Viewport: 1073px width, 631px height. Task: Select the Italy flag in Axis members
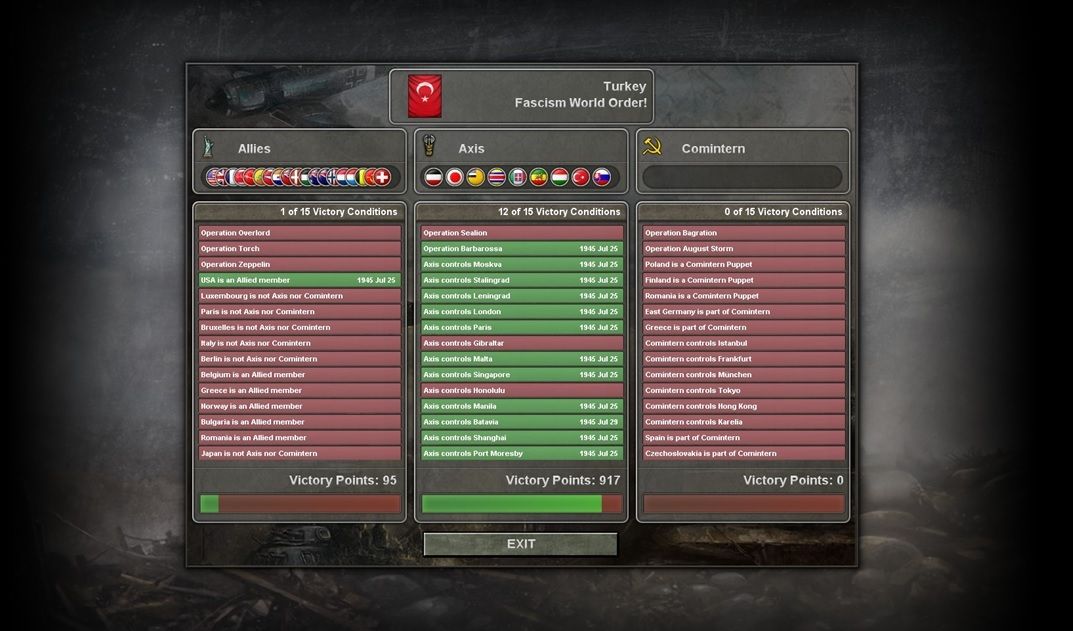pos(517,177)
